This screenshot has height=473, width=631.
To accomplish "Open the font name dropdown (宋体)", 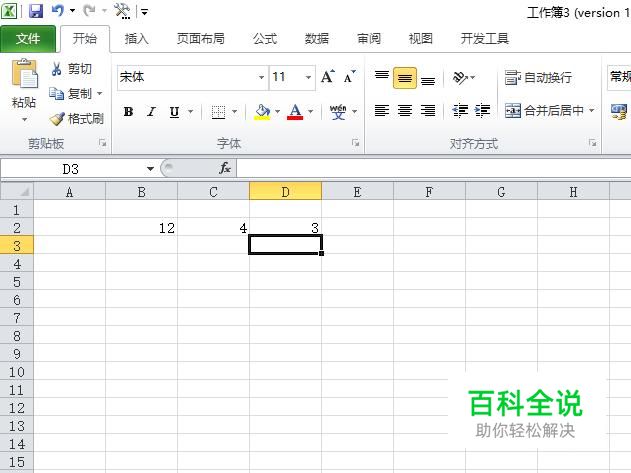I will tap(261, 77).
